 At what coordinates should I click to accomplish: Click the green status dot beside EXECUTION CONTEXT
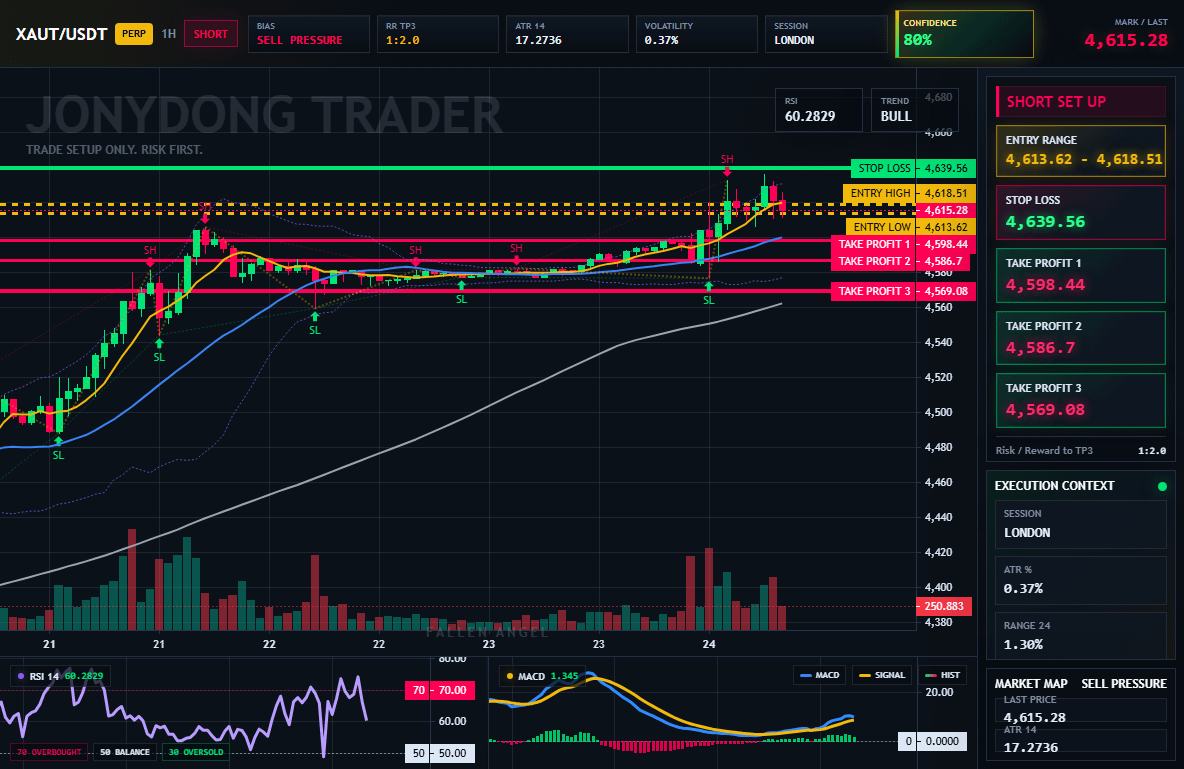[x=1162, y=486]
